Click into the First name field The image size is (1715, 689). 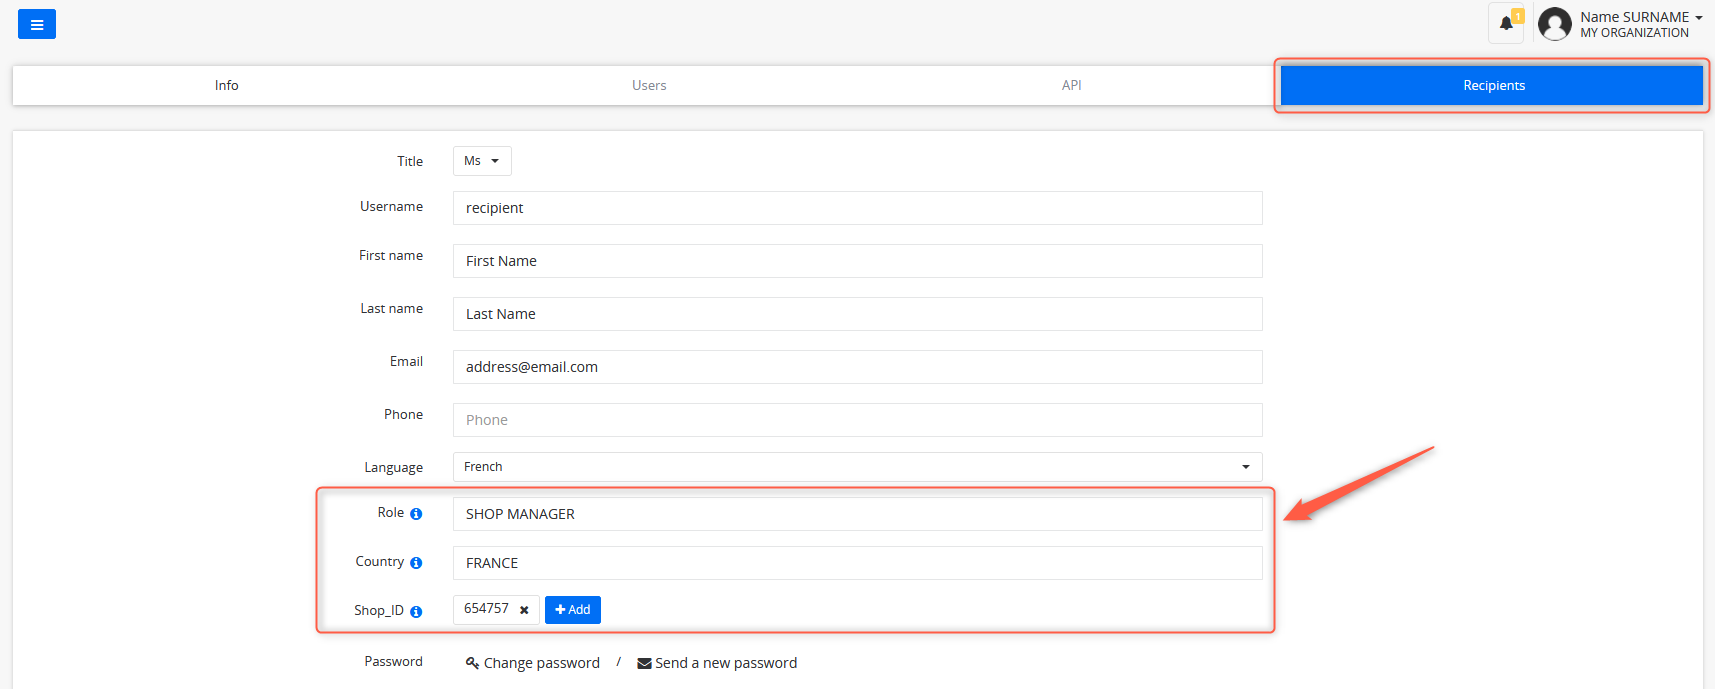[x=857, y=261]
